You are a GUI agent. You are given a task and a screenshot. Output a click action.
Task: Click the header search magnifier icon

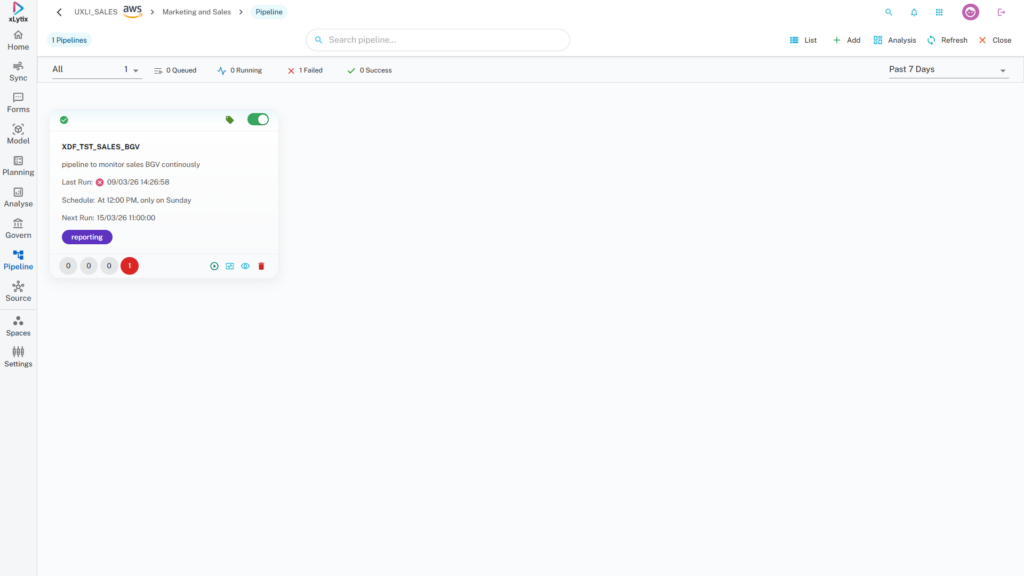tap(889, 12)
